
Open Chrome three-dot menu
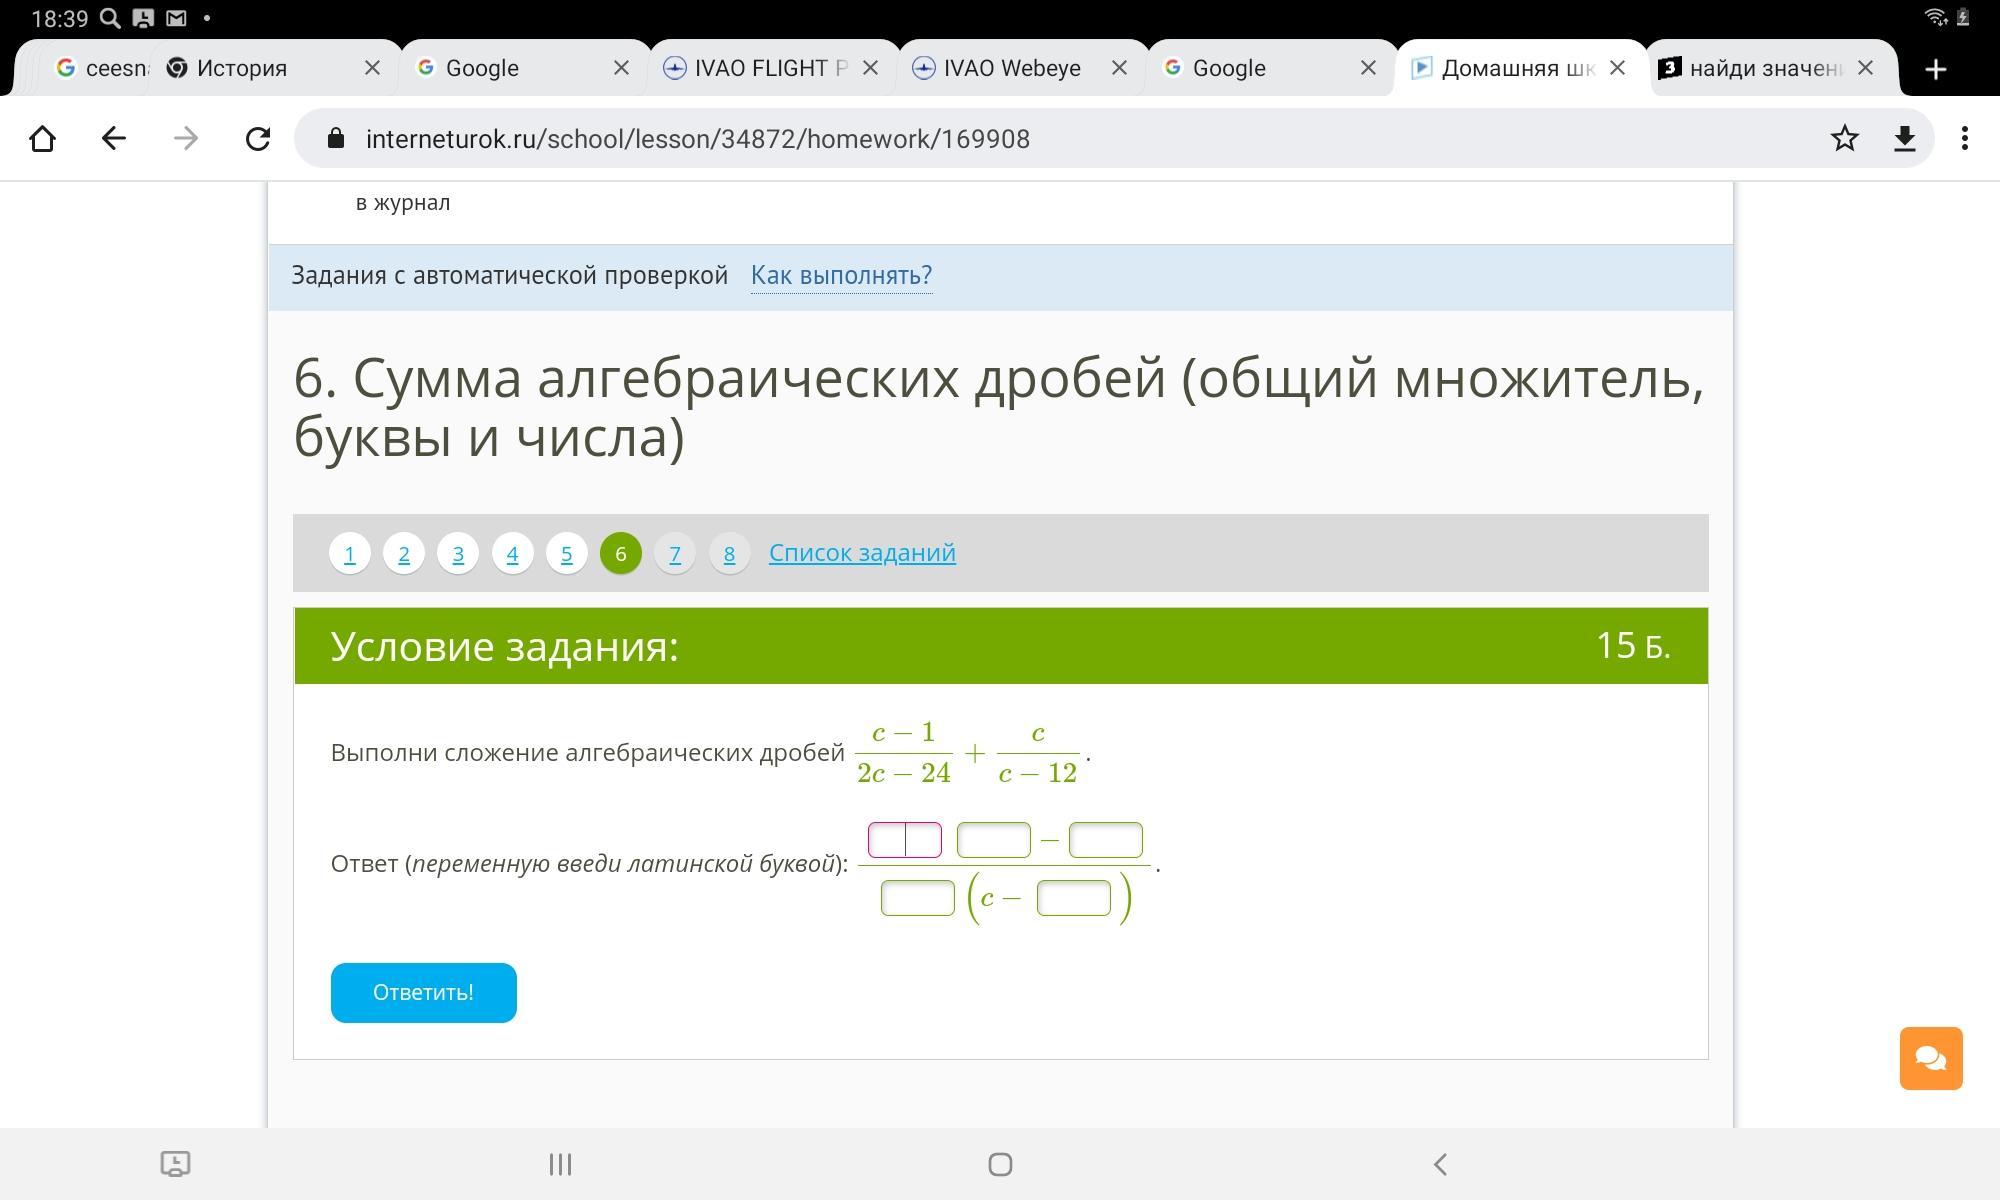[1964, 139]
